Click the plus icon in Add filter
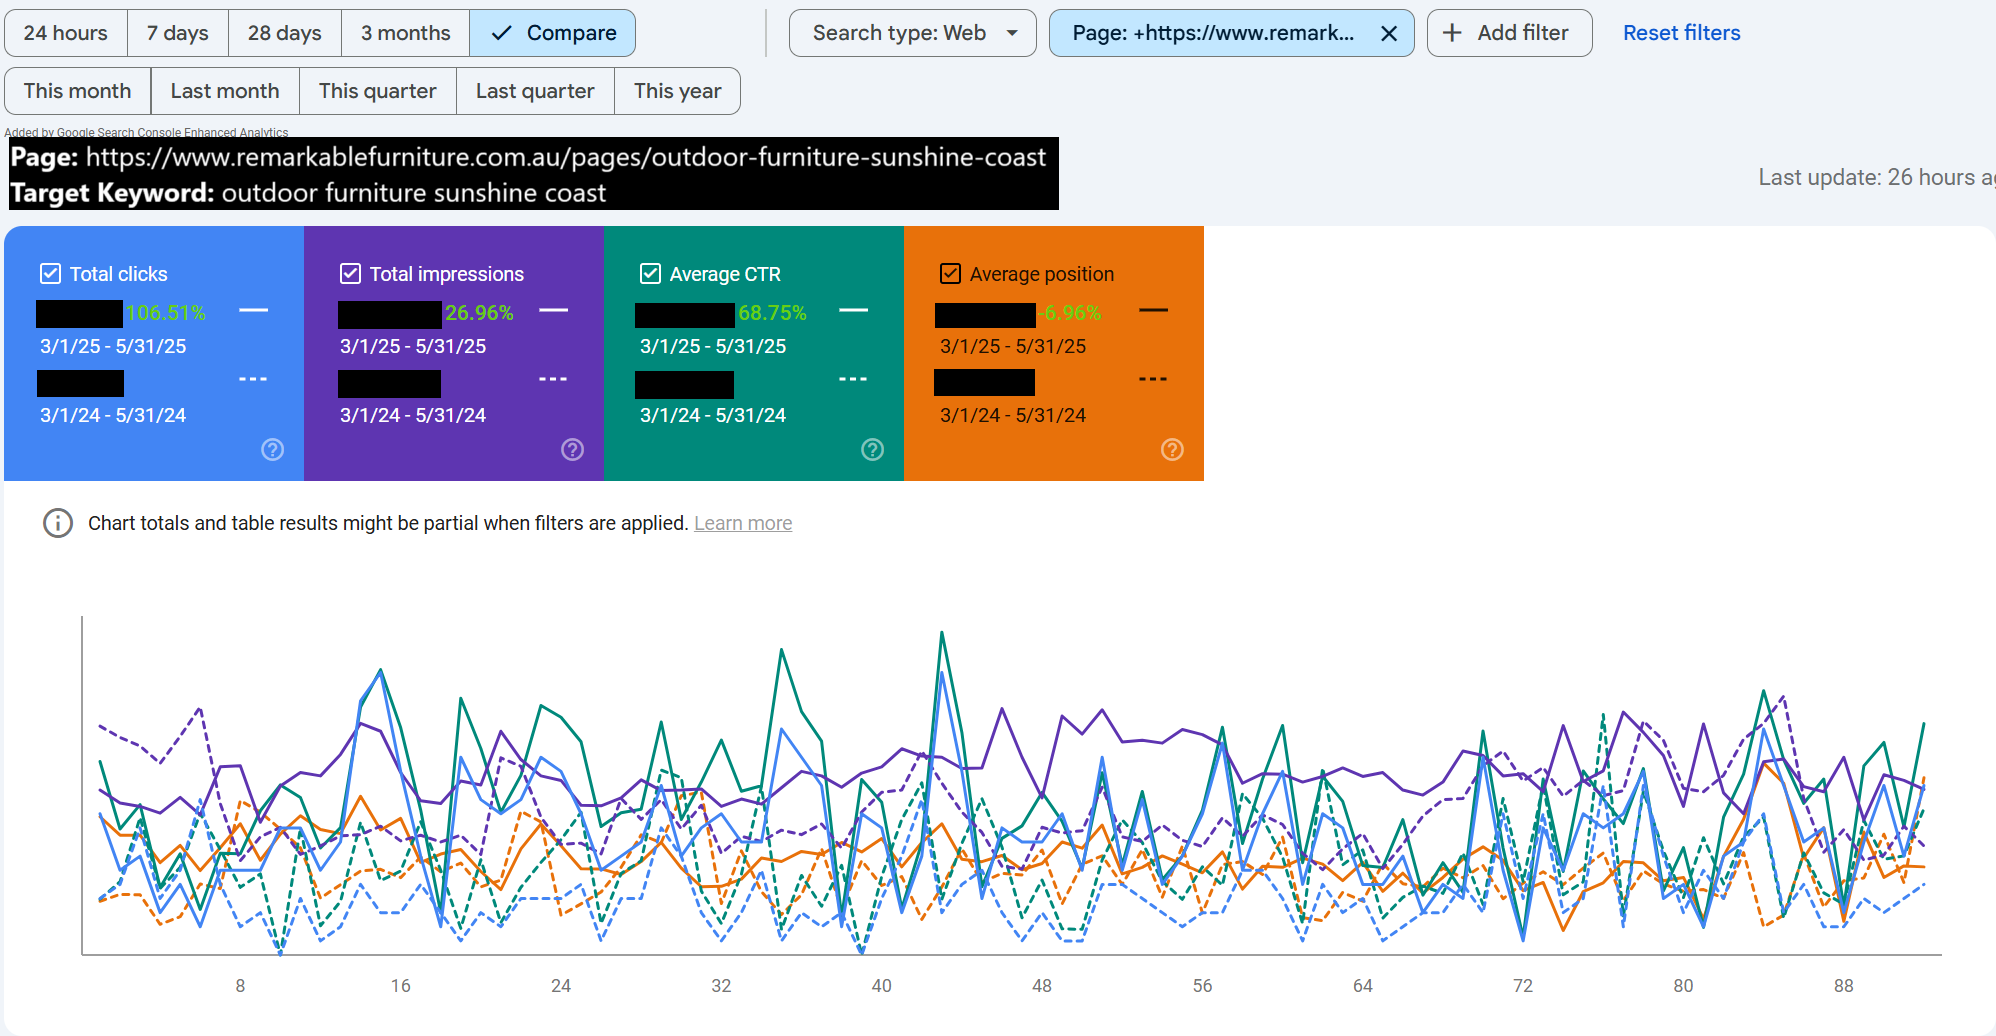 pos(1452,33)
